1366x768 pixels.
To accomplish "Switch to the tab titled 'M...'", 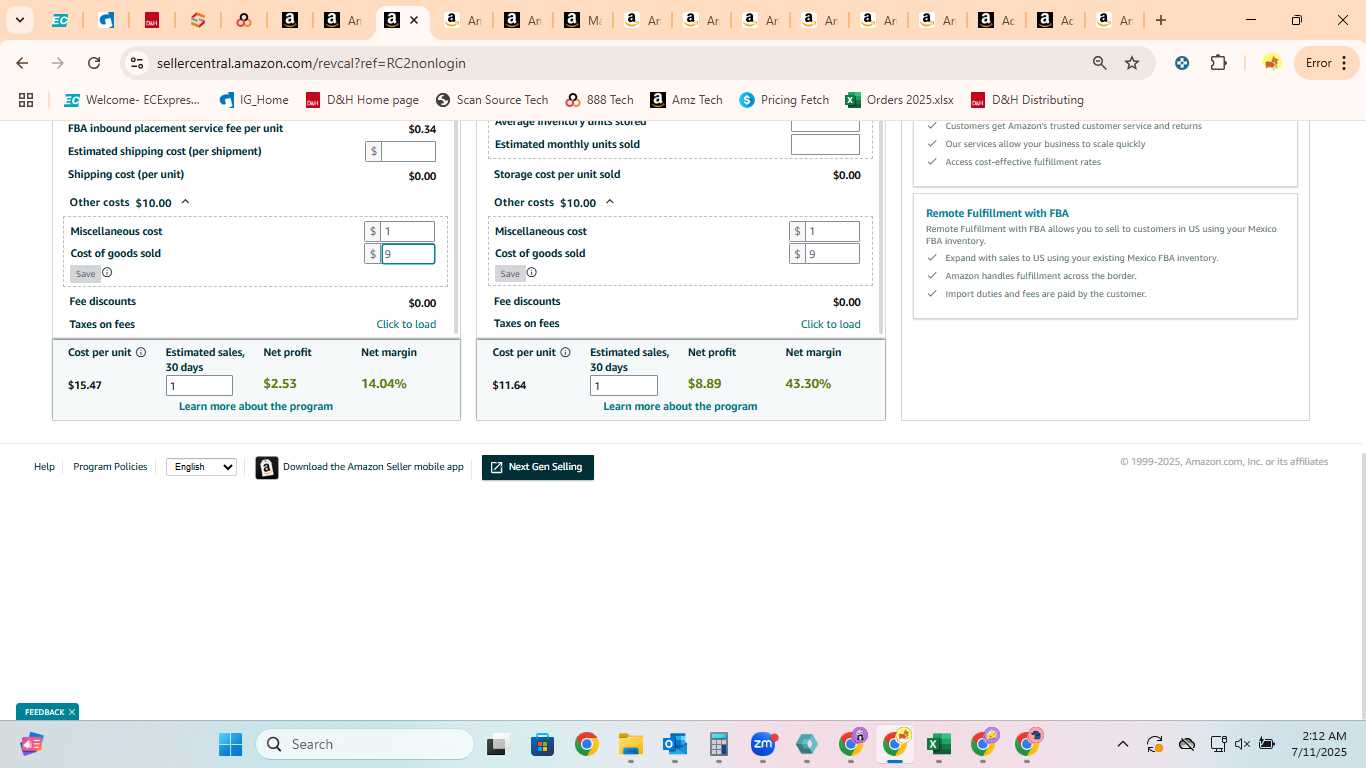I will click(582, 20).
